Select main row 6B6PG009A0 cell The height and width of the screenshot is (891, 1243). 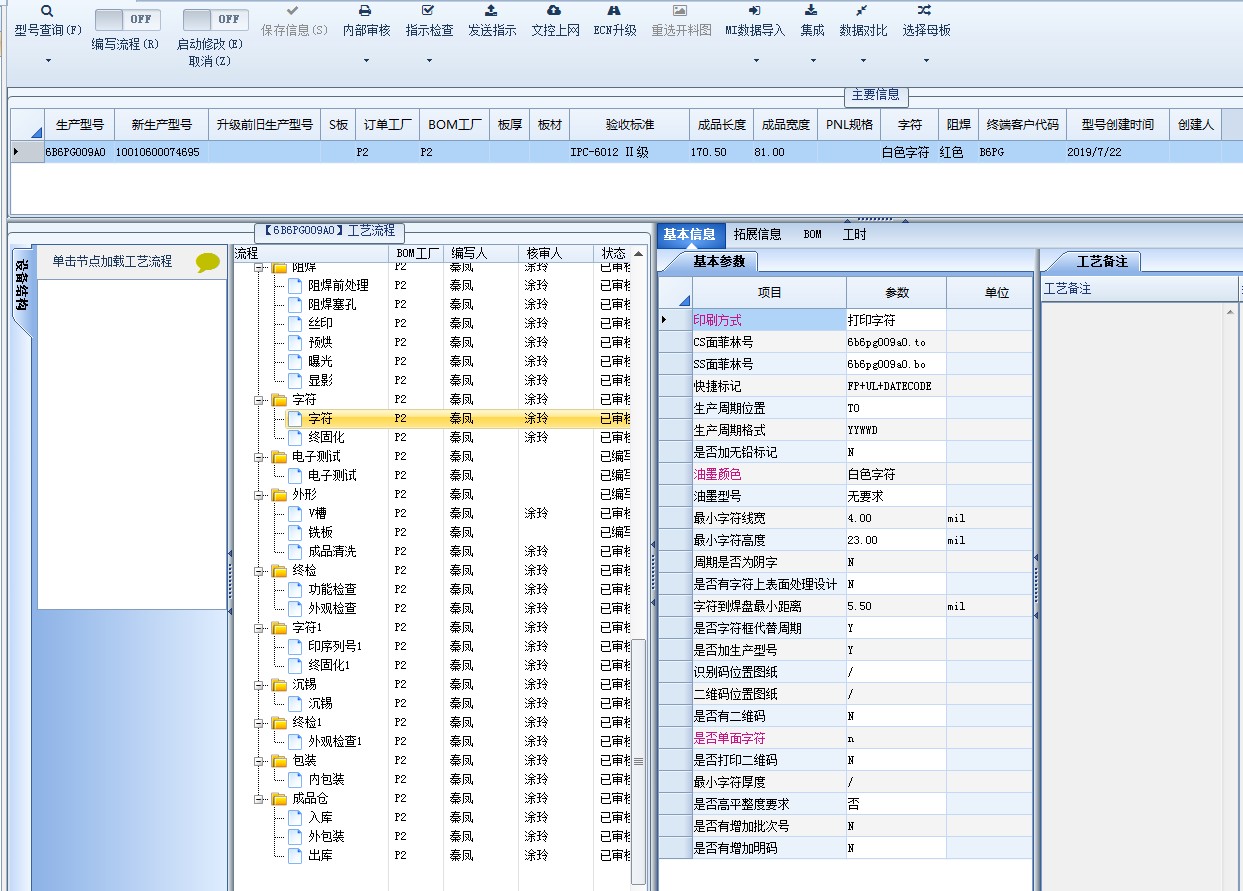click(x=80, y=152)
